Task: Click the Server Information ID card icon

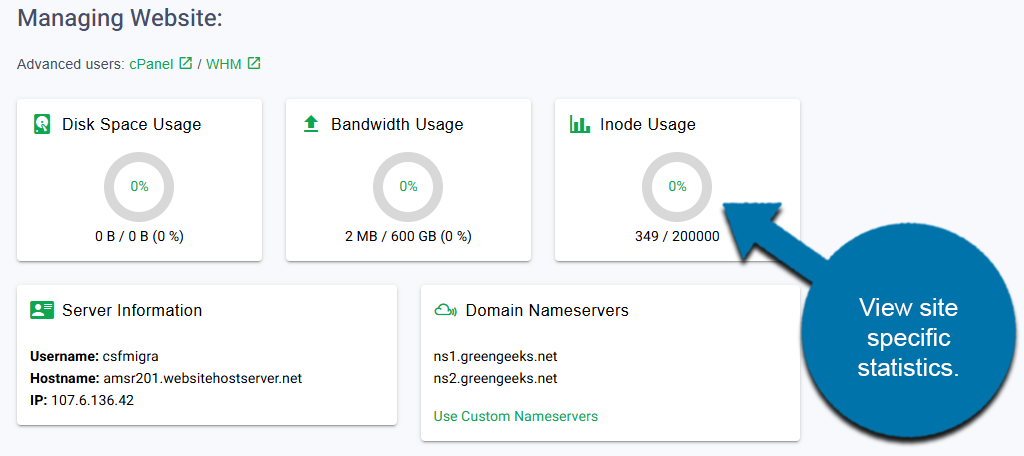Action: click(x=42, y=310)
